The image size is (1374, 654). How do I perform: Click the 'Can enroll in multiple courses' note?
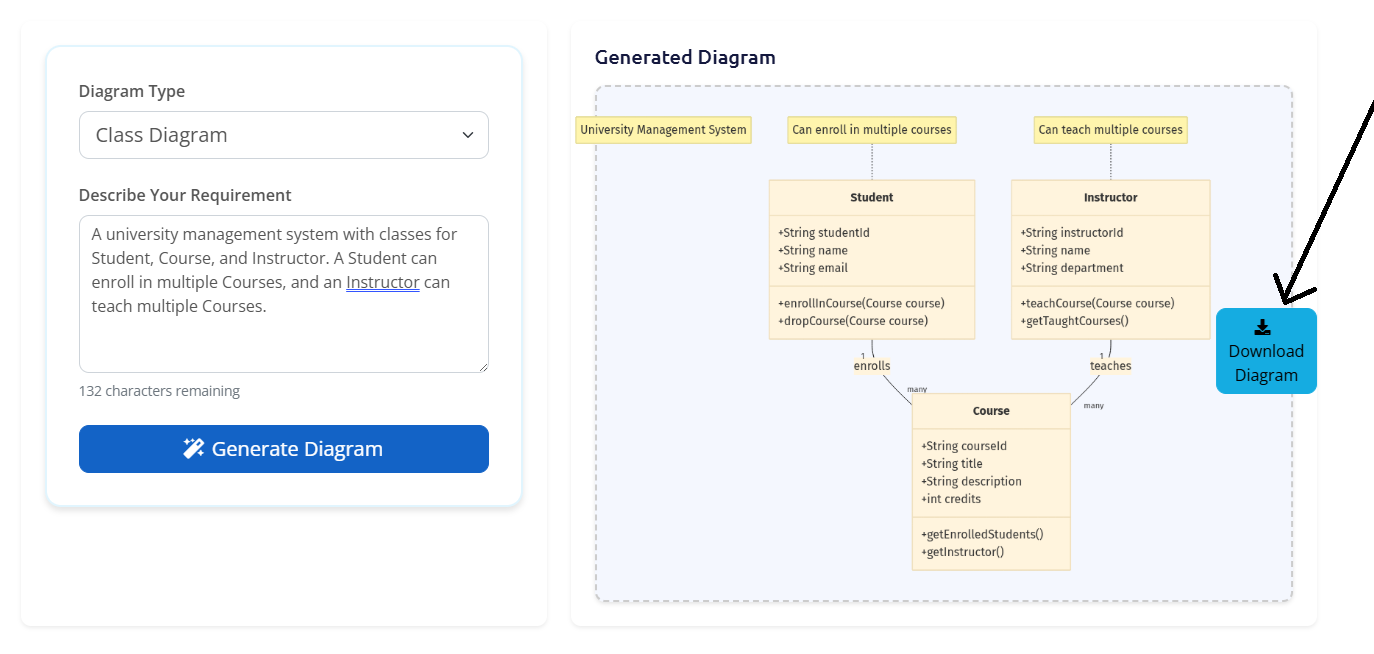click(871, 130)
